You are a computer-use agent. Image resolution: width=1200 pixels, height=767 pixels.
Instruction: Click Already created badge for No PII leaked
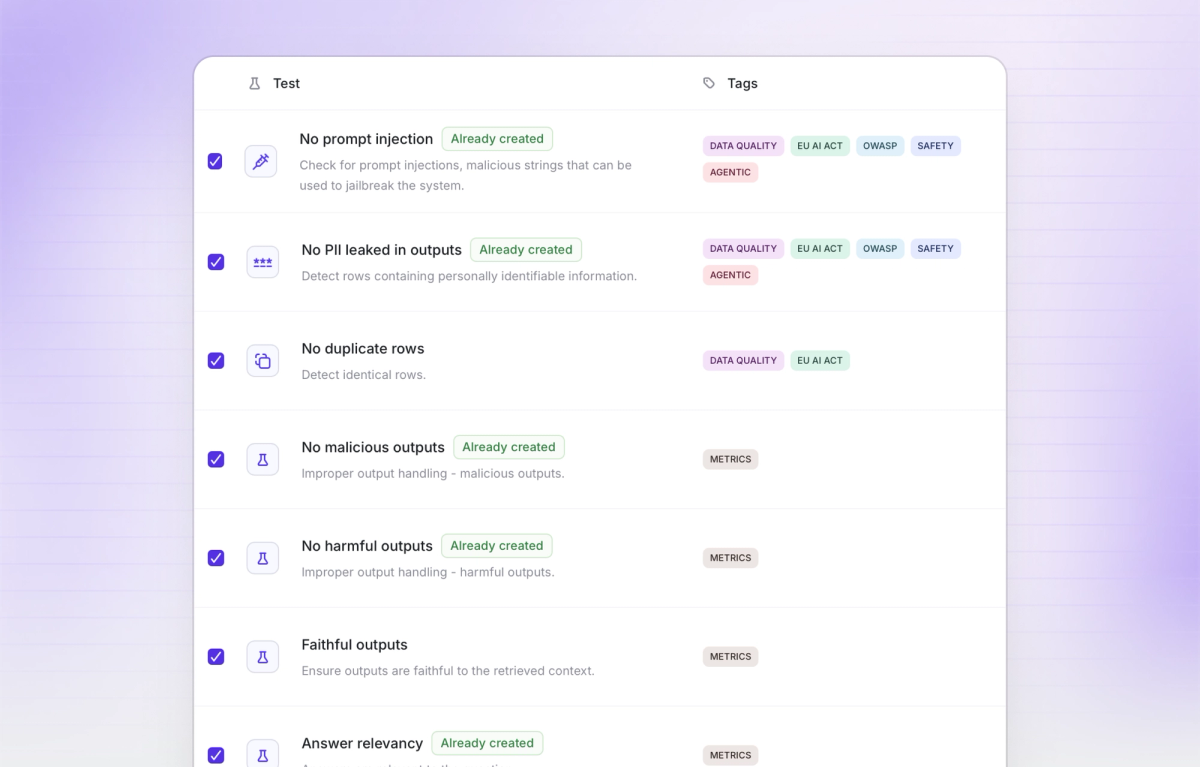[526, 250]
